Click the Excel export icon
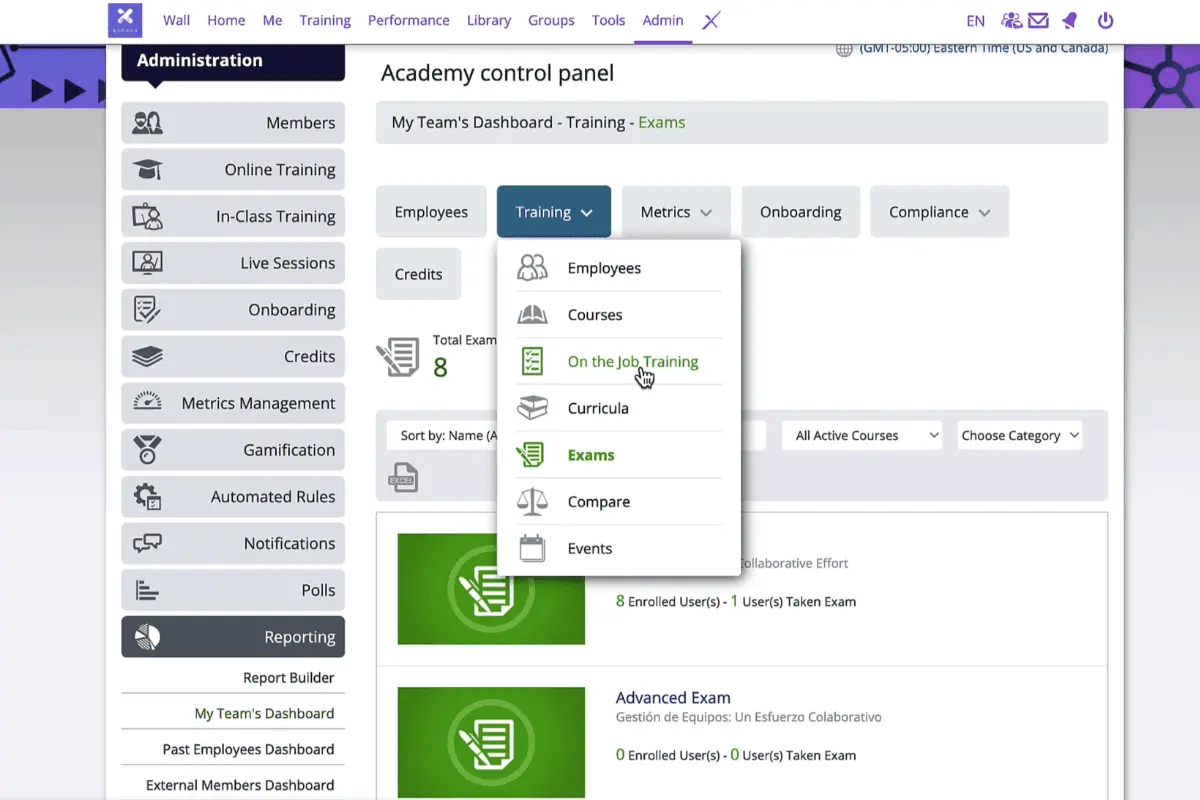The height and width of the screenshot is (800, 1200). (x=403, y=477)
